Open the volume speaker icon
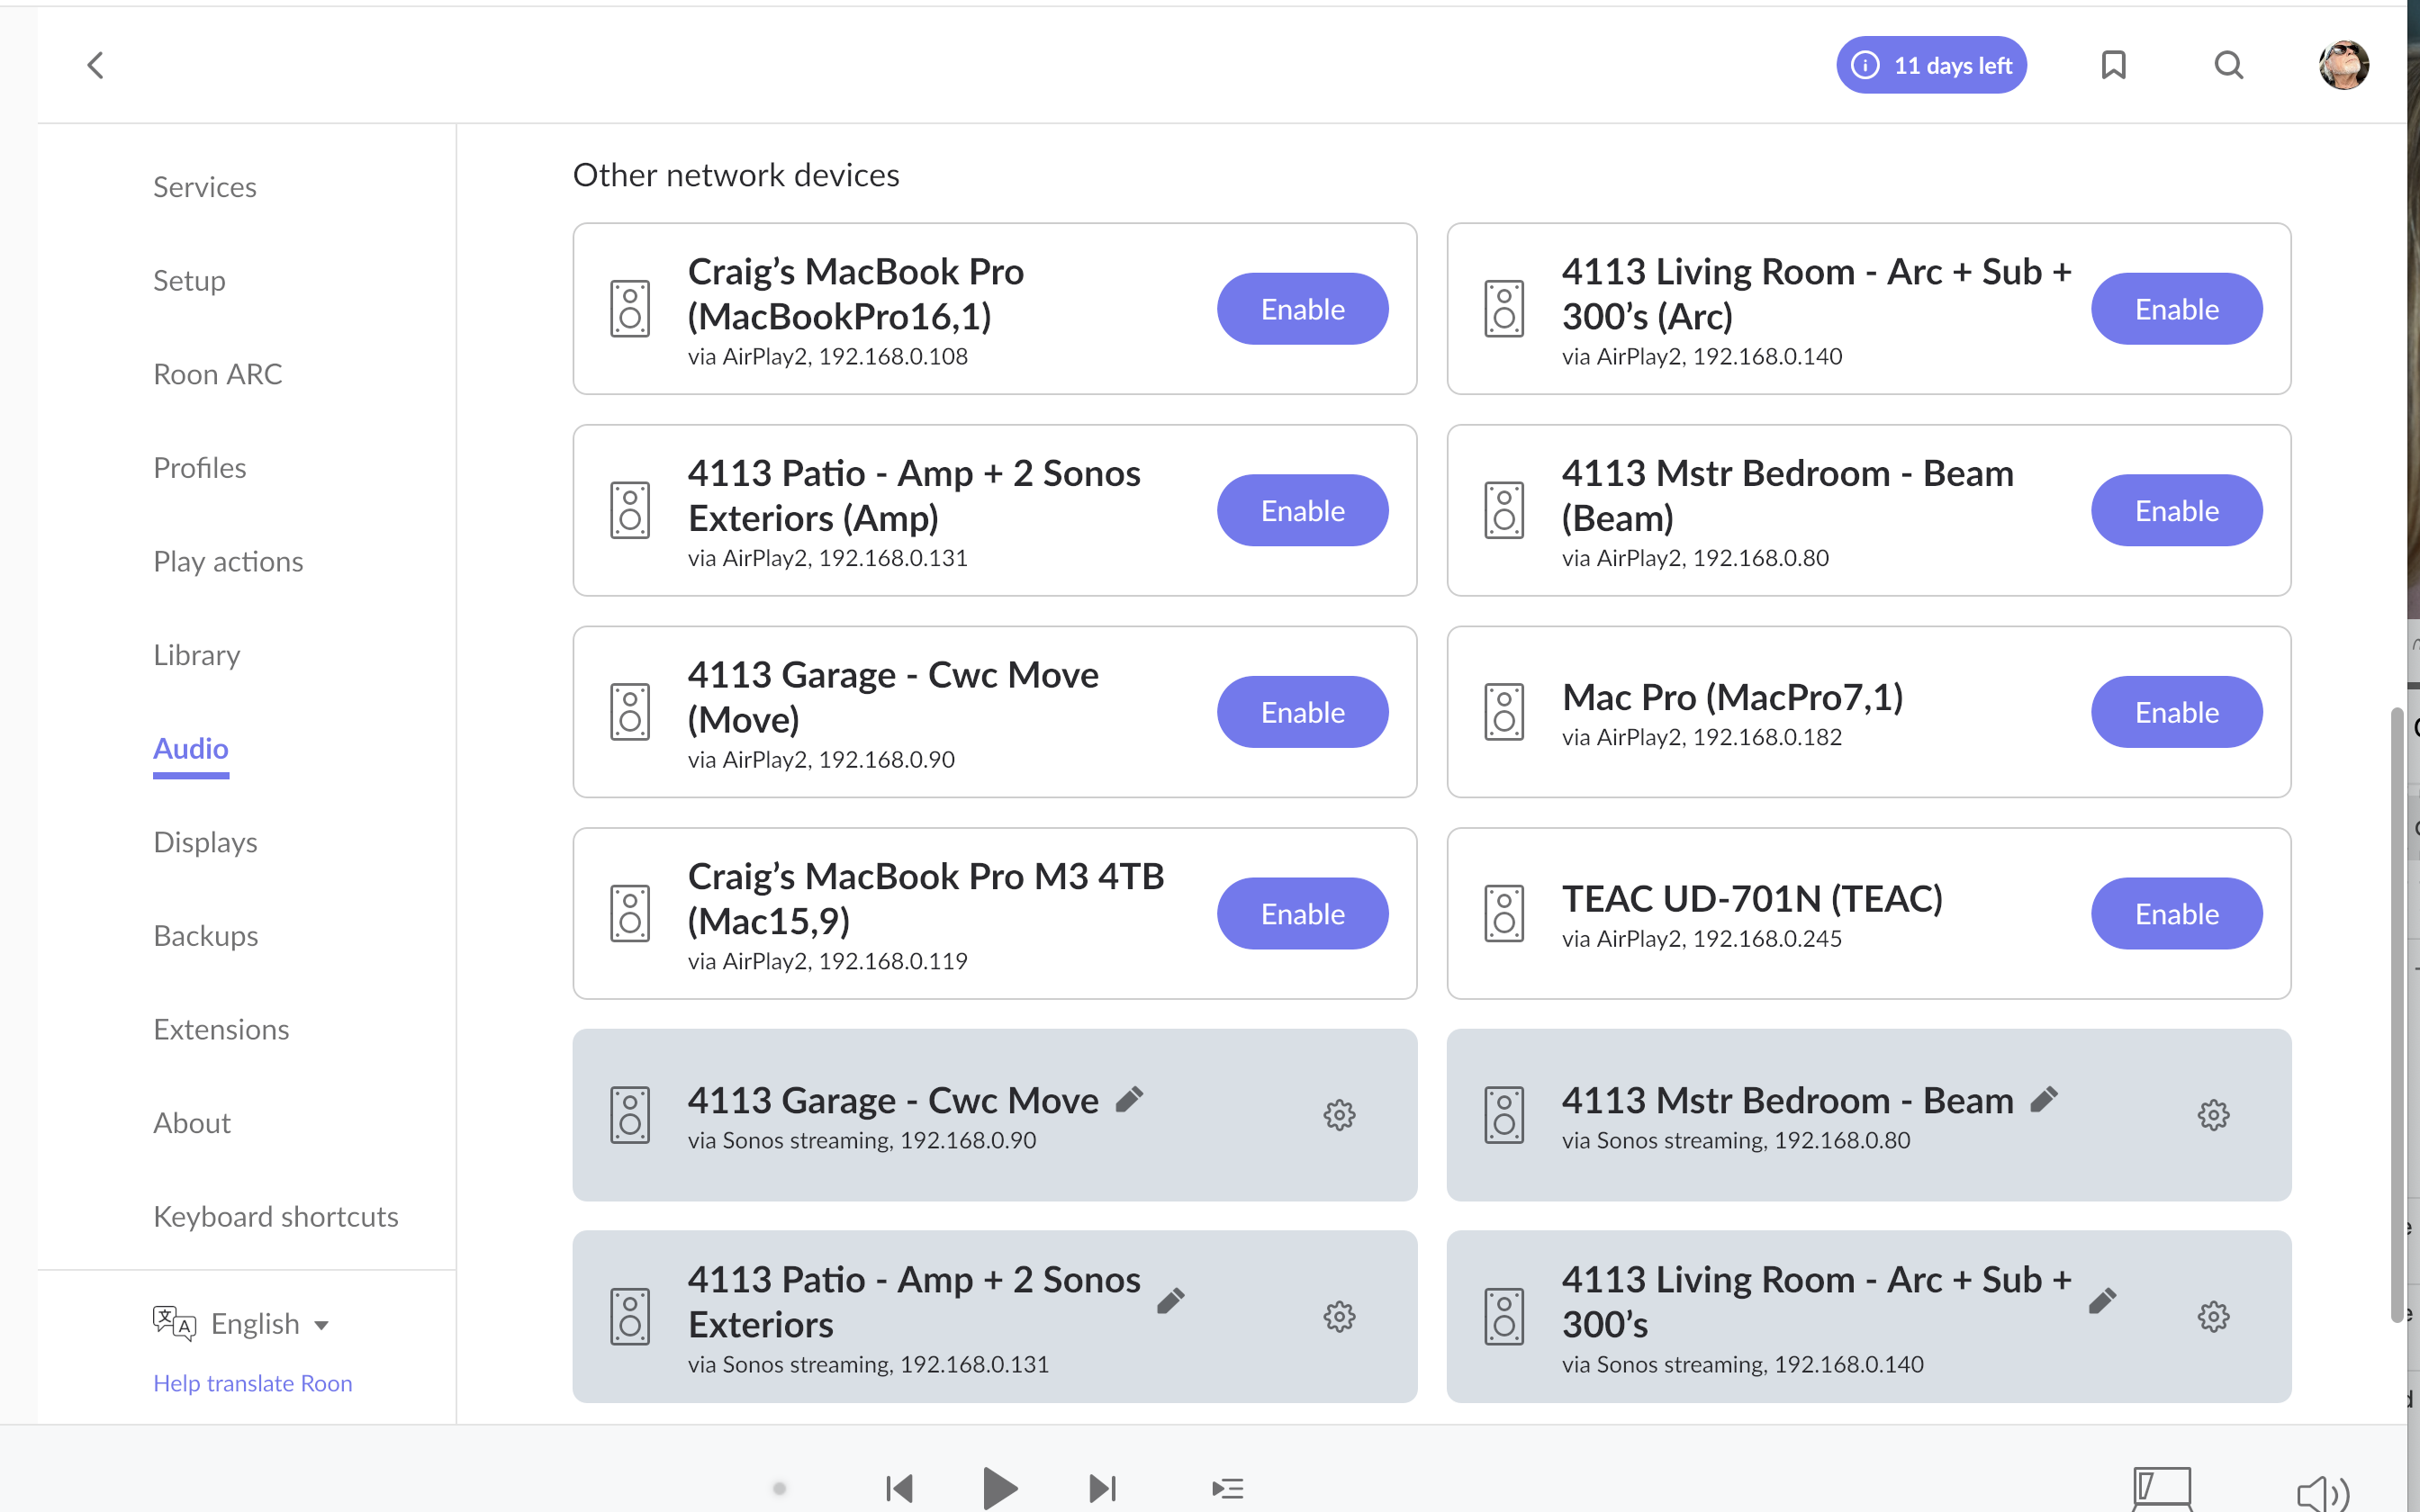The image size is (2420, 1512). [2321, 1494]
